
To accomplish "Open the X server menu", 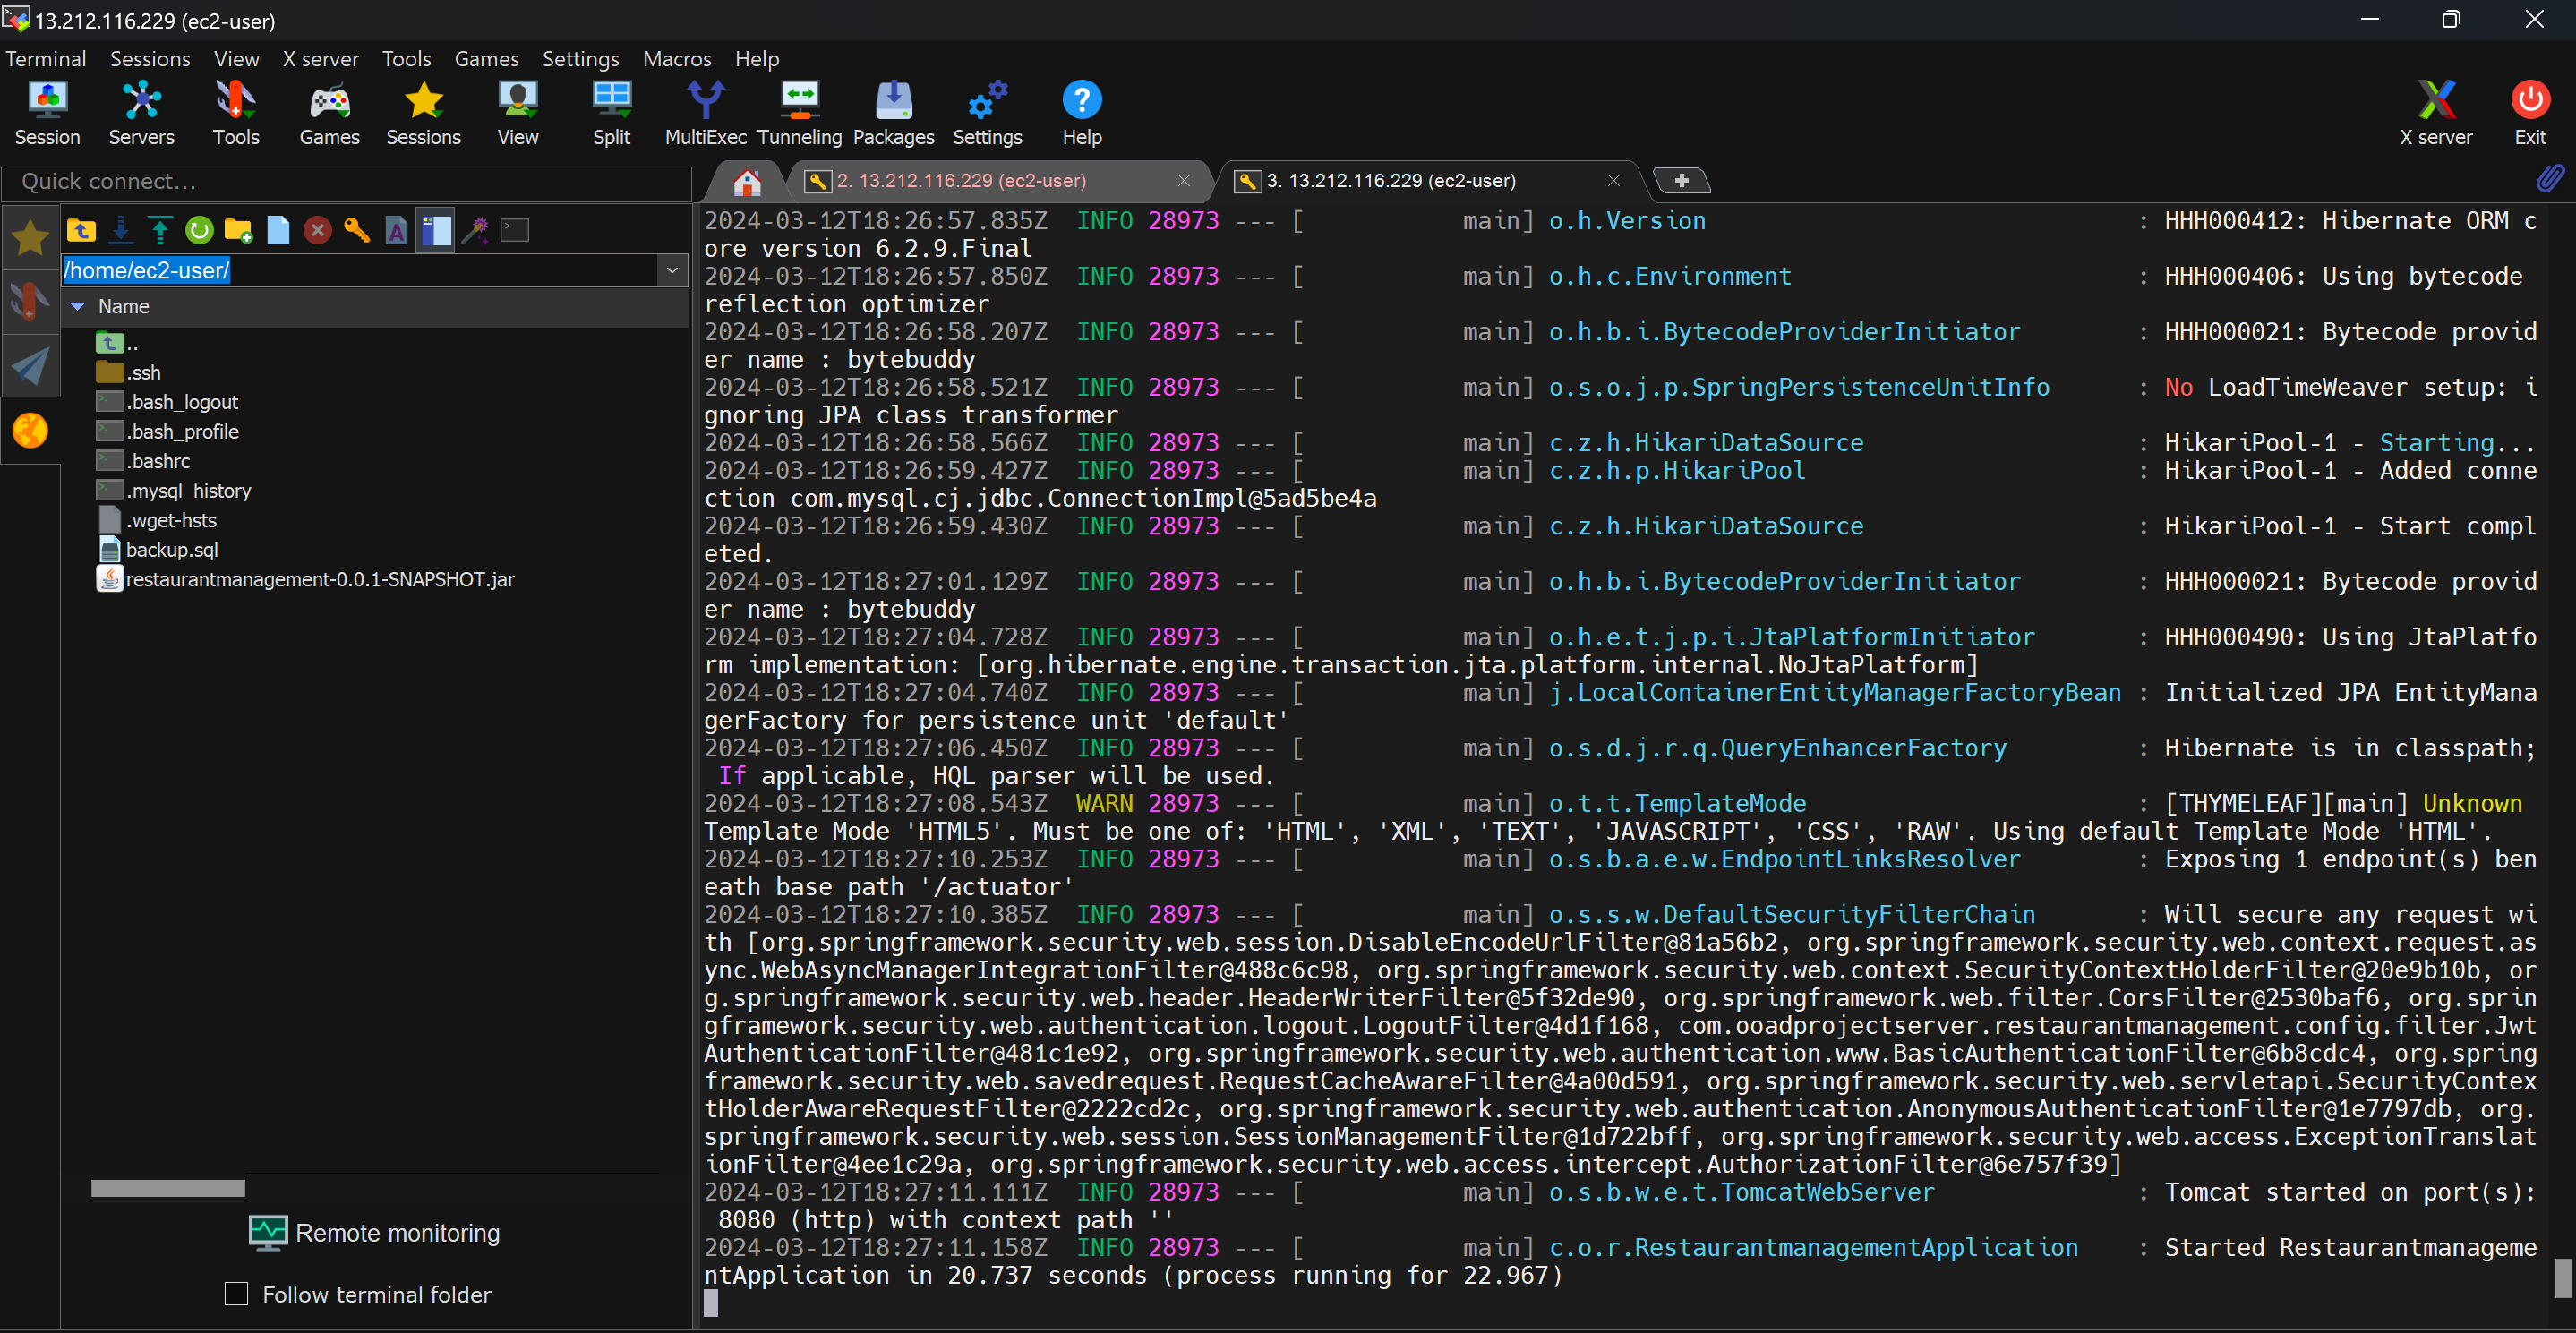I will (x=320, y=59).
